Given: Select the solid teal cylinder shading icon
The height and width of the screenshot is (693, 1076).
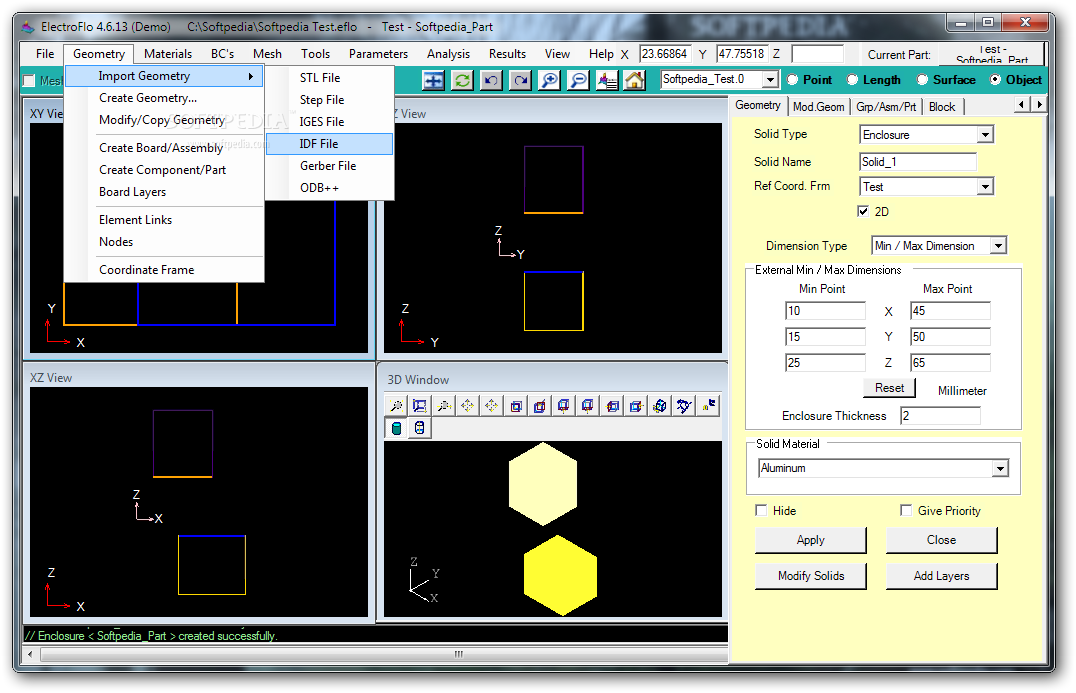Looking at the screenshot, I should [x=397, y=428].
